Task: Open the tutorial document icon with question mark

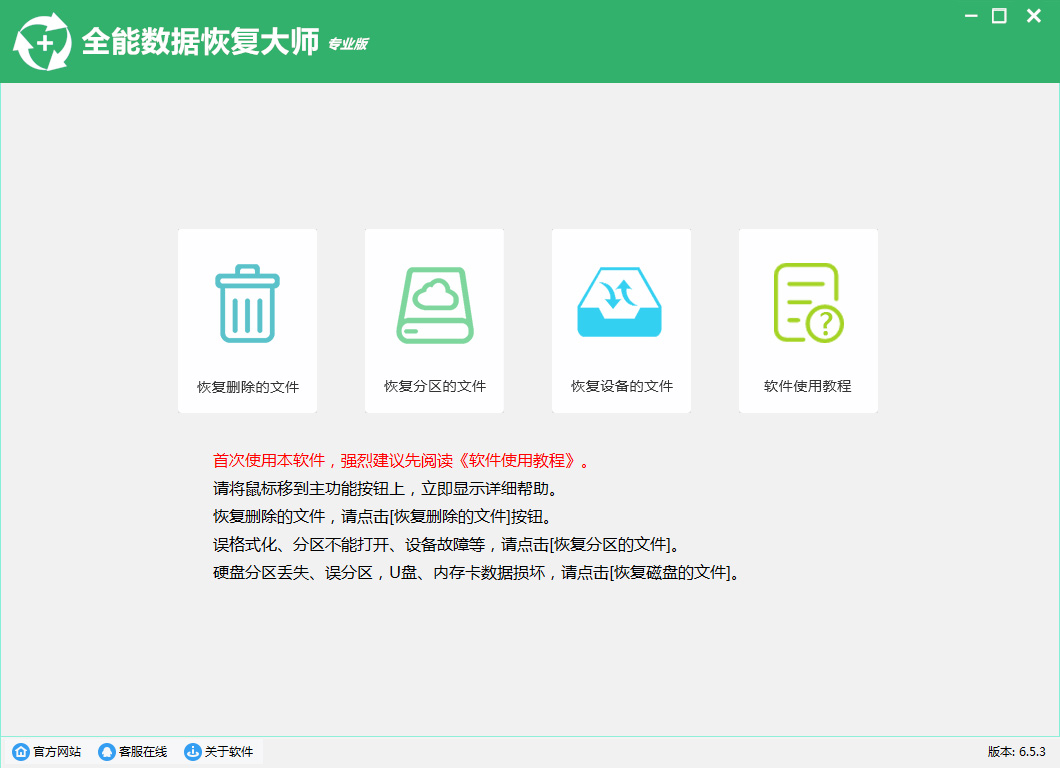Action: coord(808,300)
